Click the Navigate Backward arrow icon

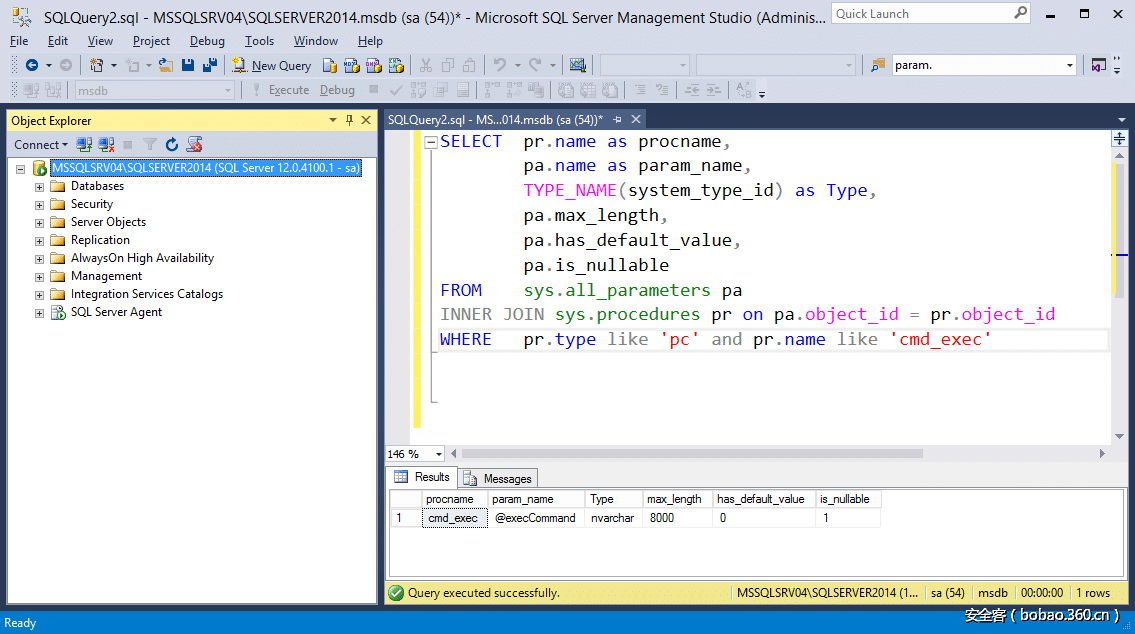point(32,65)
